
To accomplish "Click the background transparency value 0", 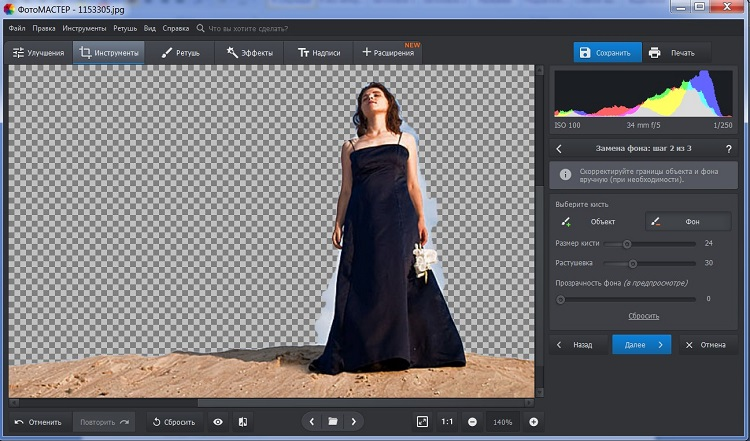I will (x=708, y=299).
